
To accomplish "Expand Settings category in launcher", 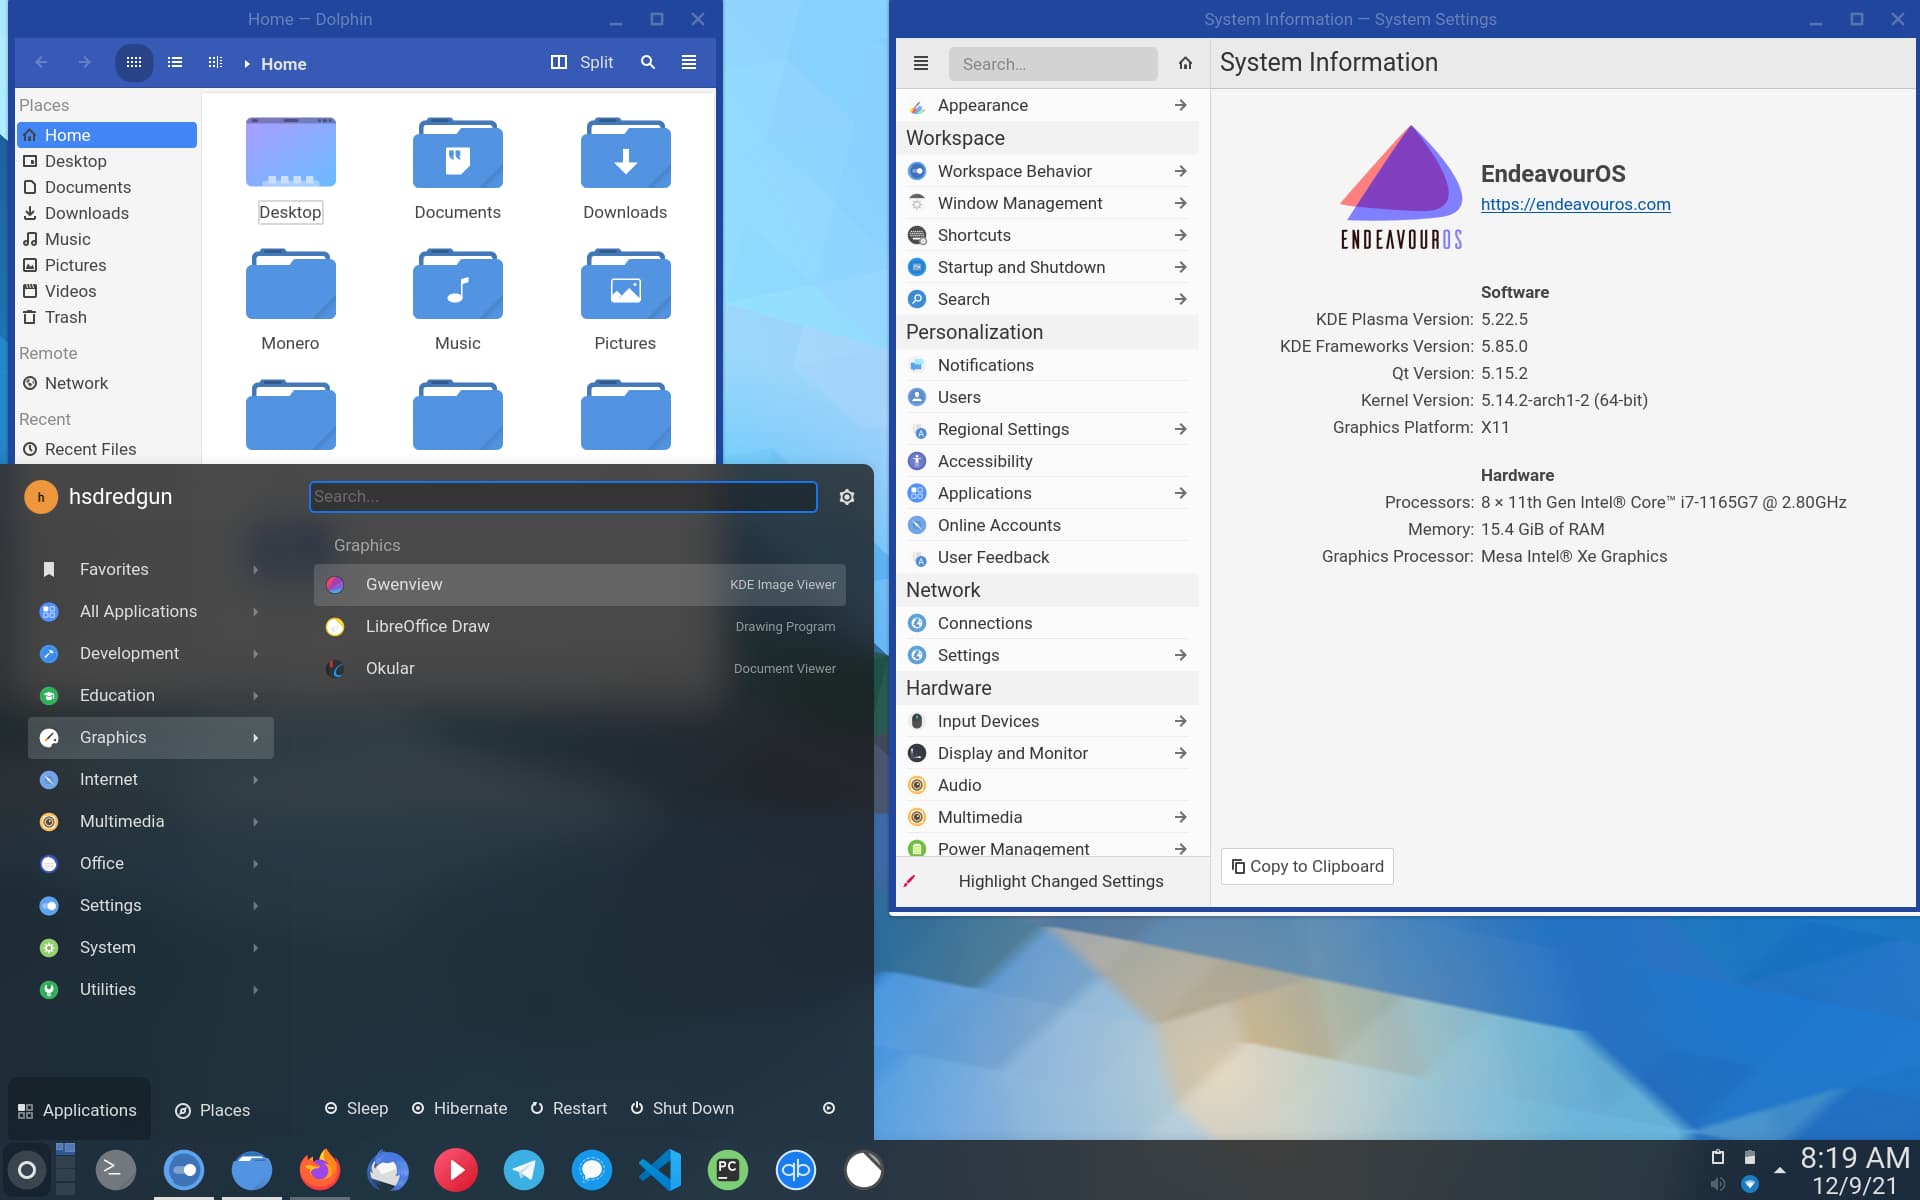I will pos(151,906).
